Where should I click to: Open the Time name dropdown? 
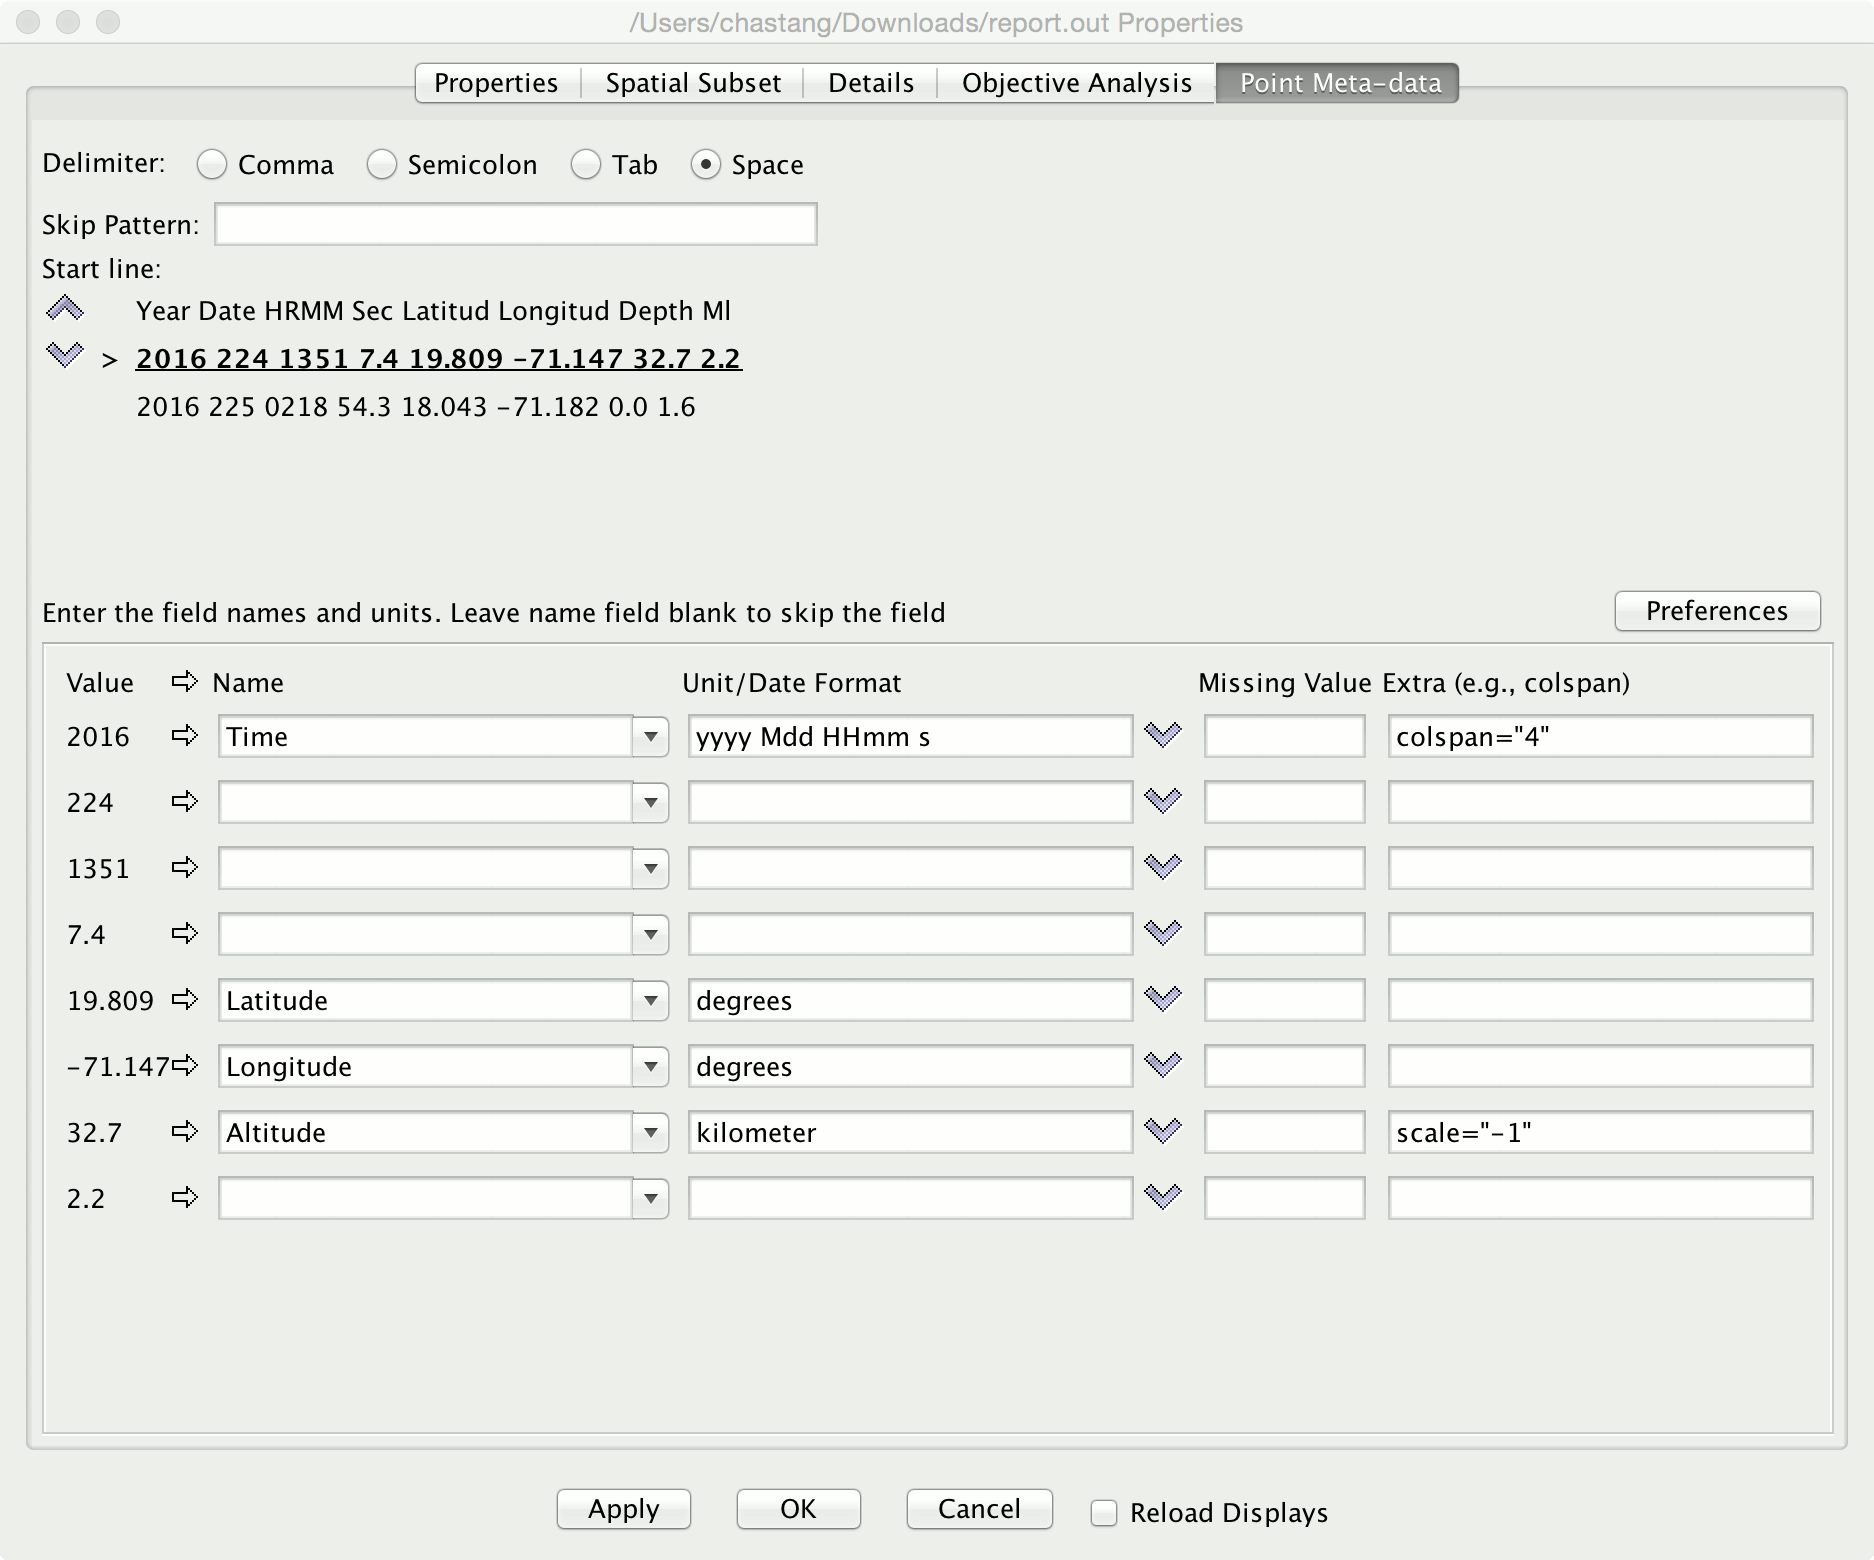coord(650,737)
